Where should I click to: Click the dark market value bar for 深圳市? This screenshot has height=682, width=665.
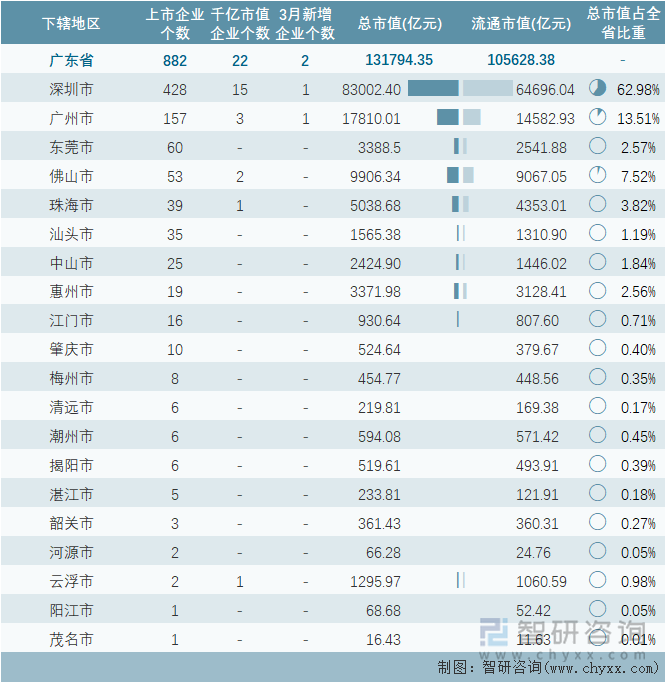tap(433, 88)
